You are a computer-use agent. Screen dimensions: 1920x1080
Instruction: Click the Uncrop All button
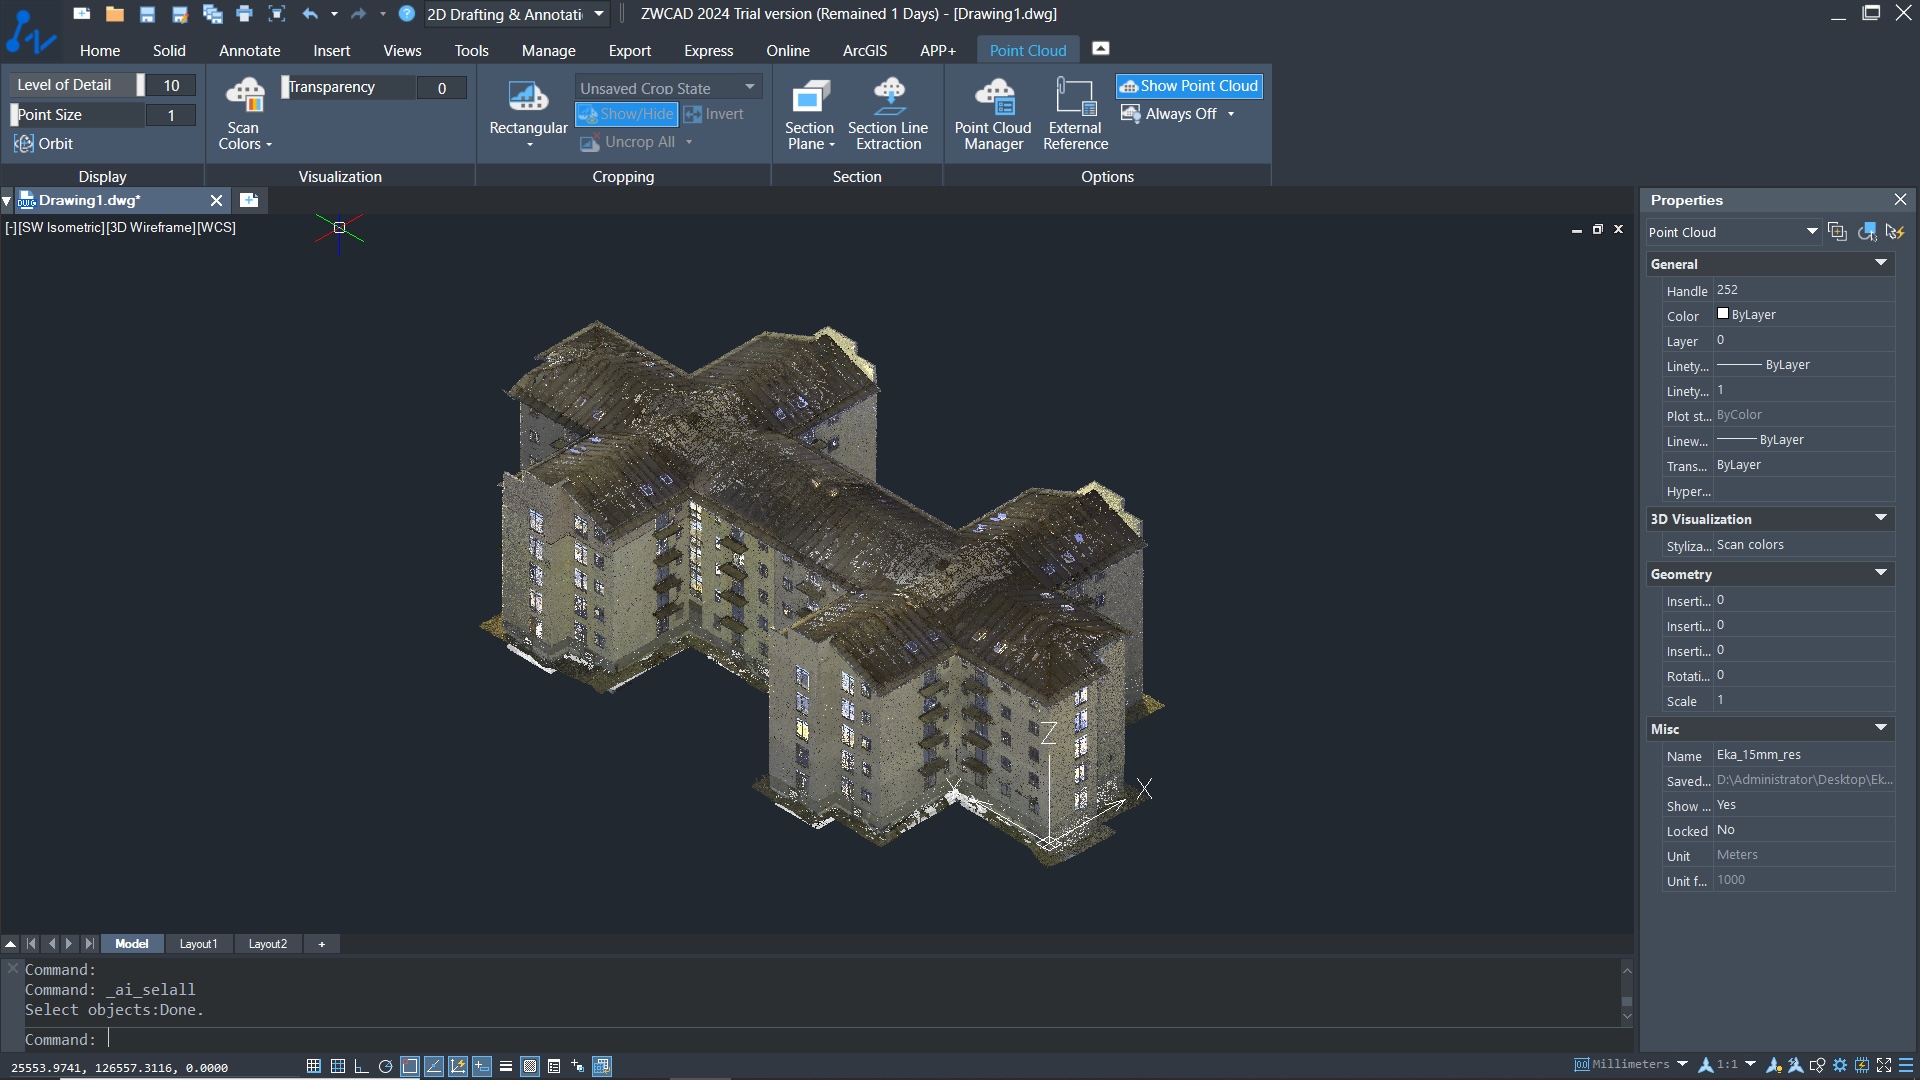(640, 141)
